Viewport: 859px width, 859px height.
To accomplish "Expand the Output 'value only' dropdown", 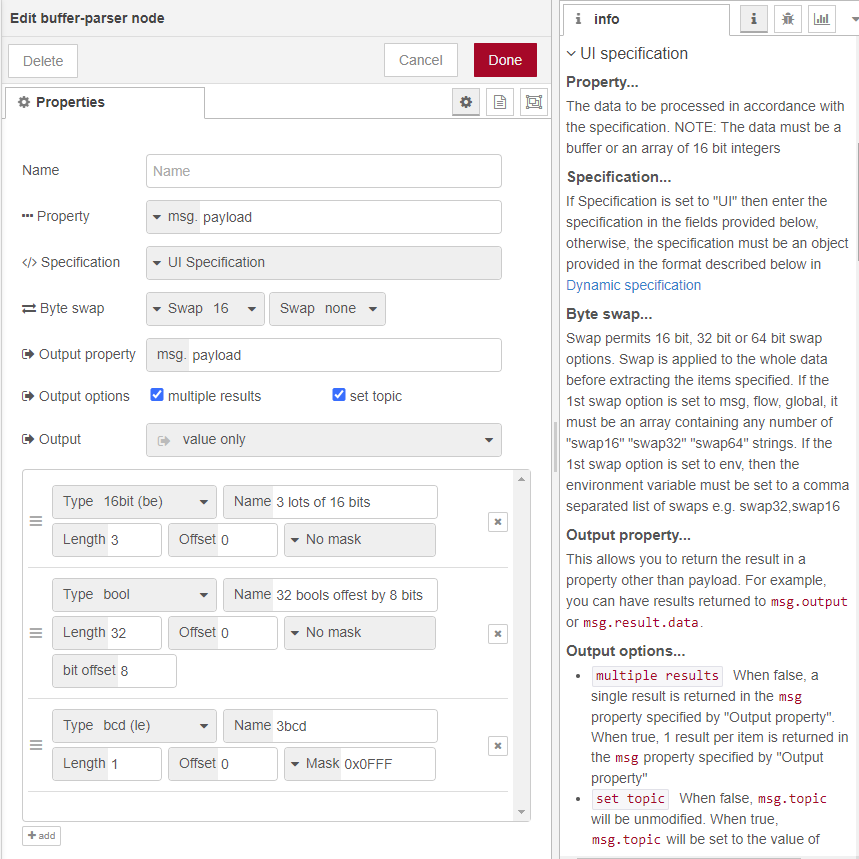I will tap(324, 440).
